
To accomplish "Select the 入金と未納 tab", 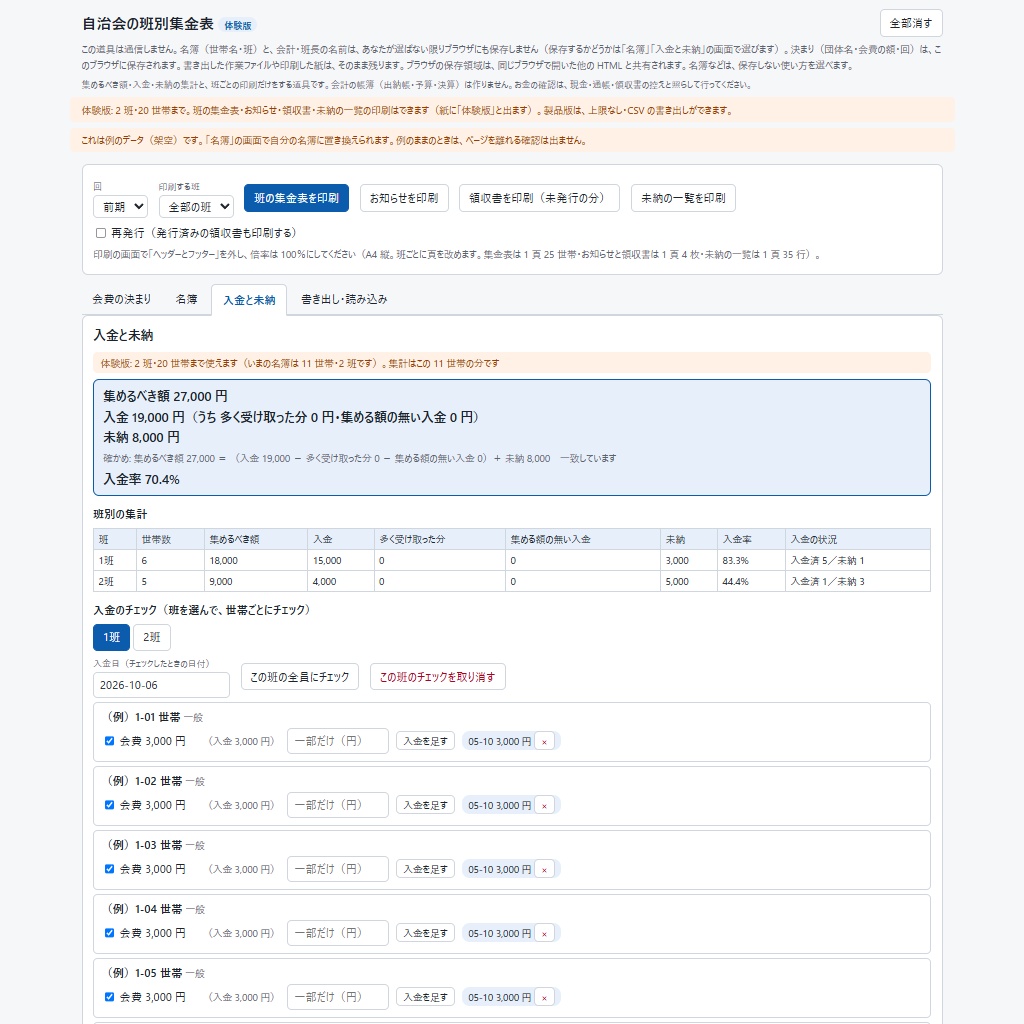I will [249, 300].
